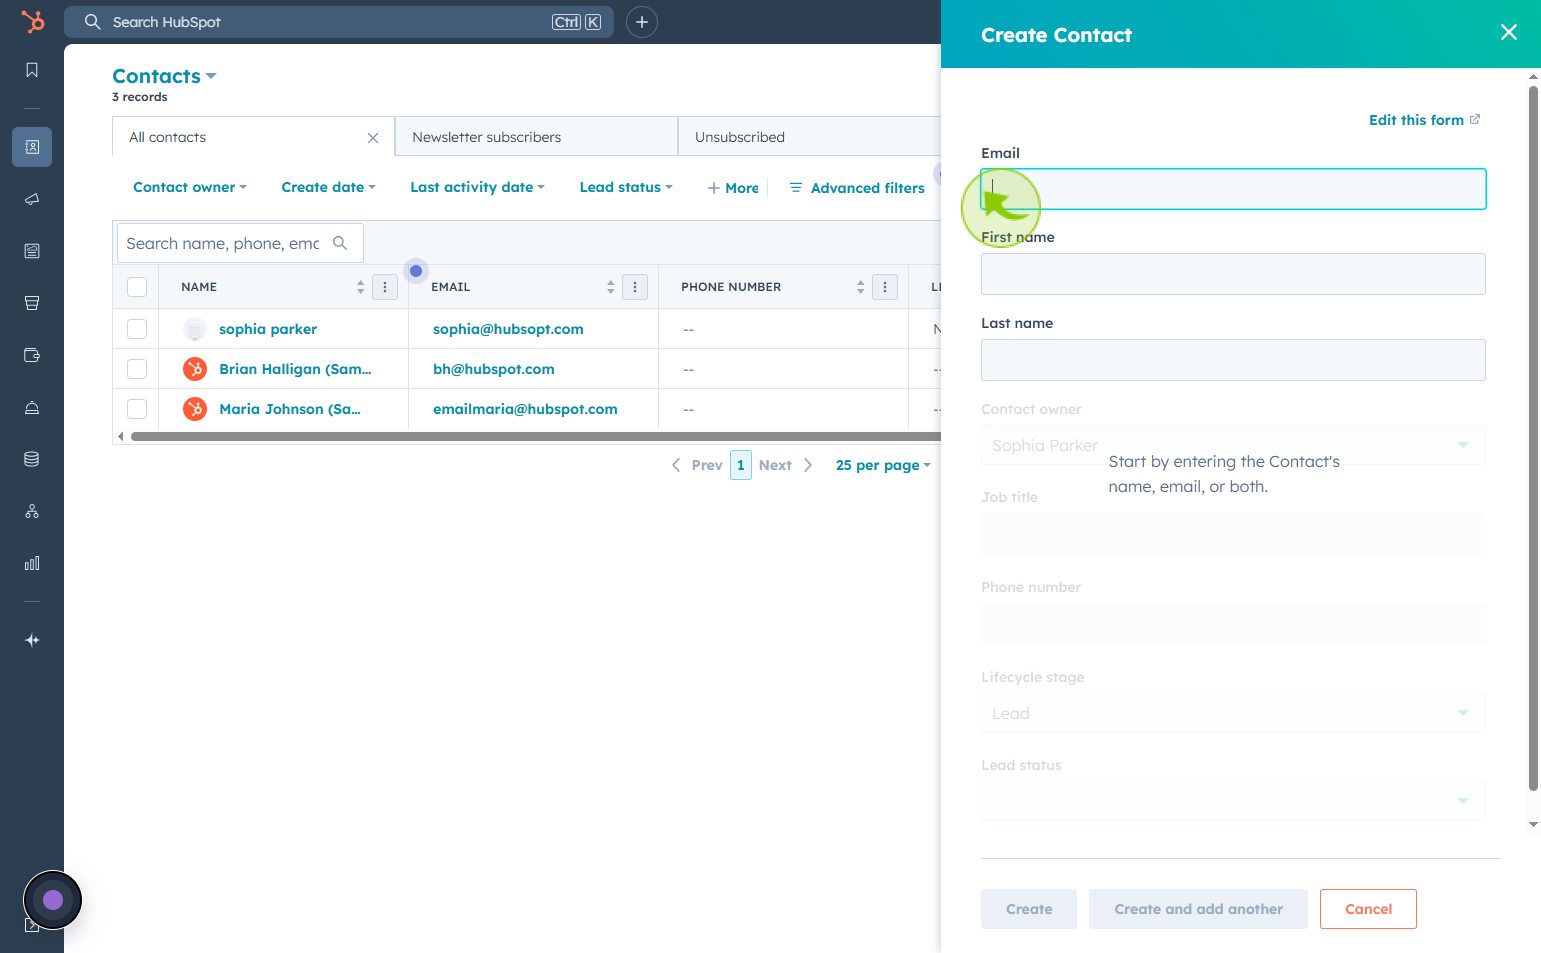Open the Last activity date filter
The width and height of the screenshot is (1541, 953).
click(x=477, y=187)
